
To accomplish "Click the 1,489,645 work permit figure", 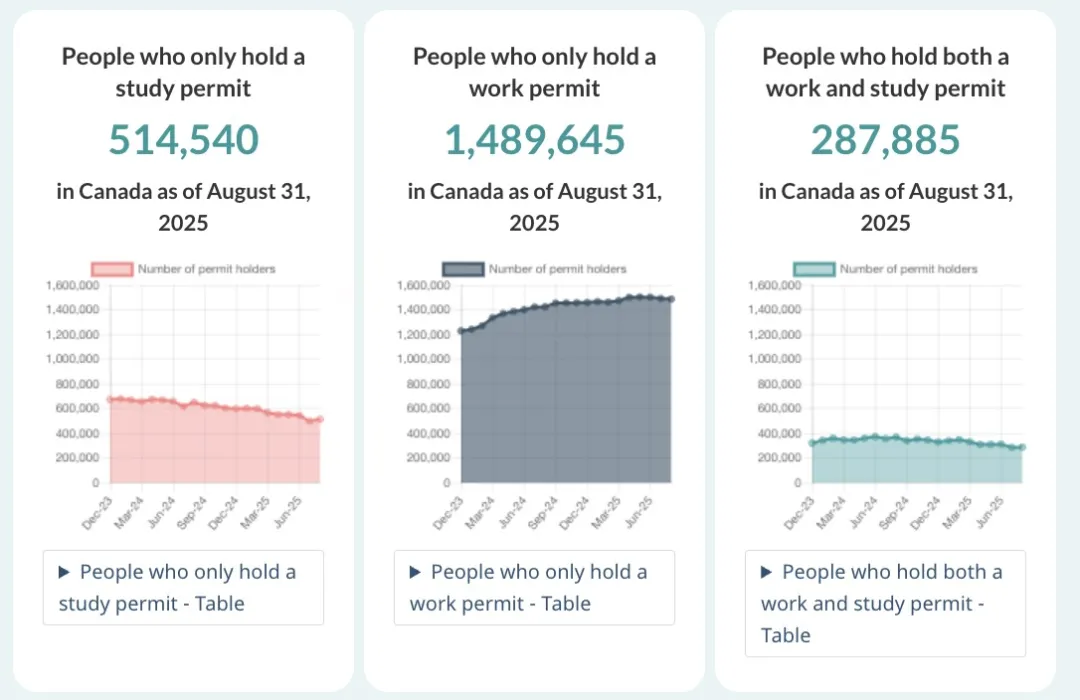I will 535,141.
